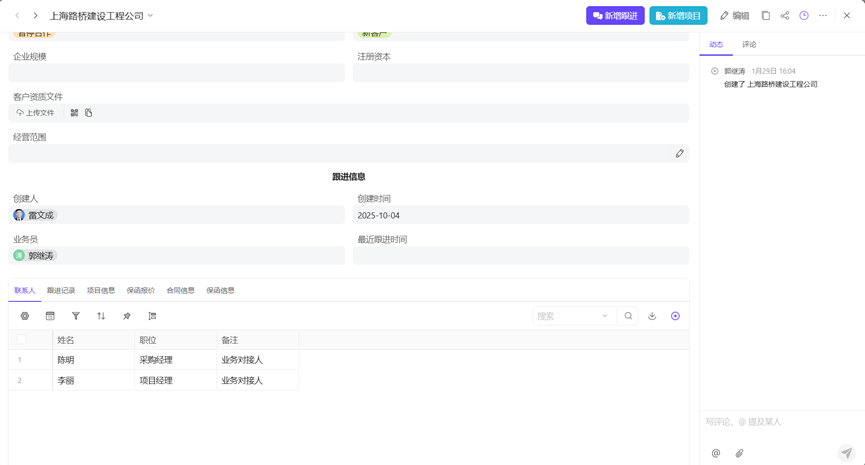Click the 新增项目 button

click(x=678, y=16)
